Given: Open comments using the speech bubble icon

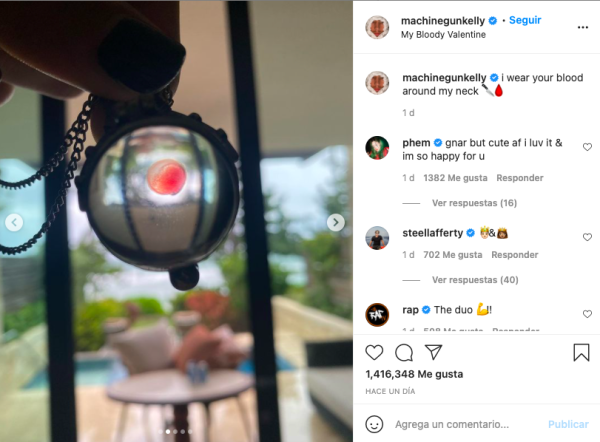Looking at the screenshot, I should coord(404,352).
